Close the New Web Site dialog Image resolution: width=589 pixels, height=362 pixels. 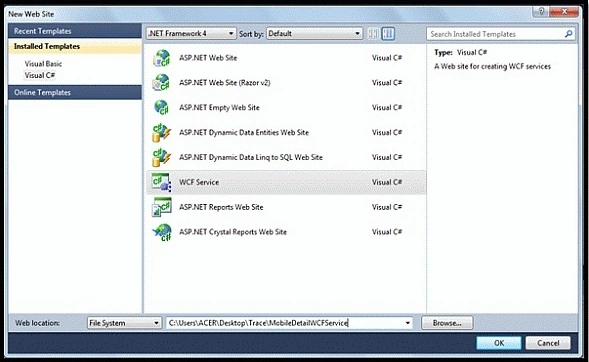point(564,12)
